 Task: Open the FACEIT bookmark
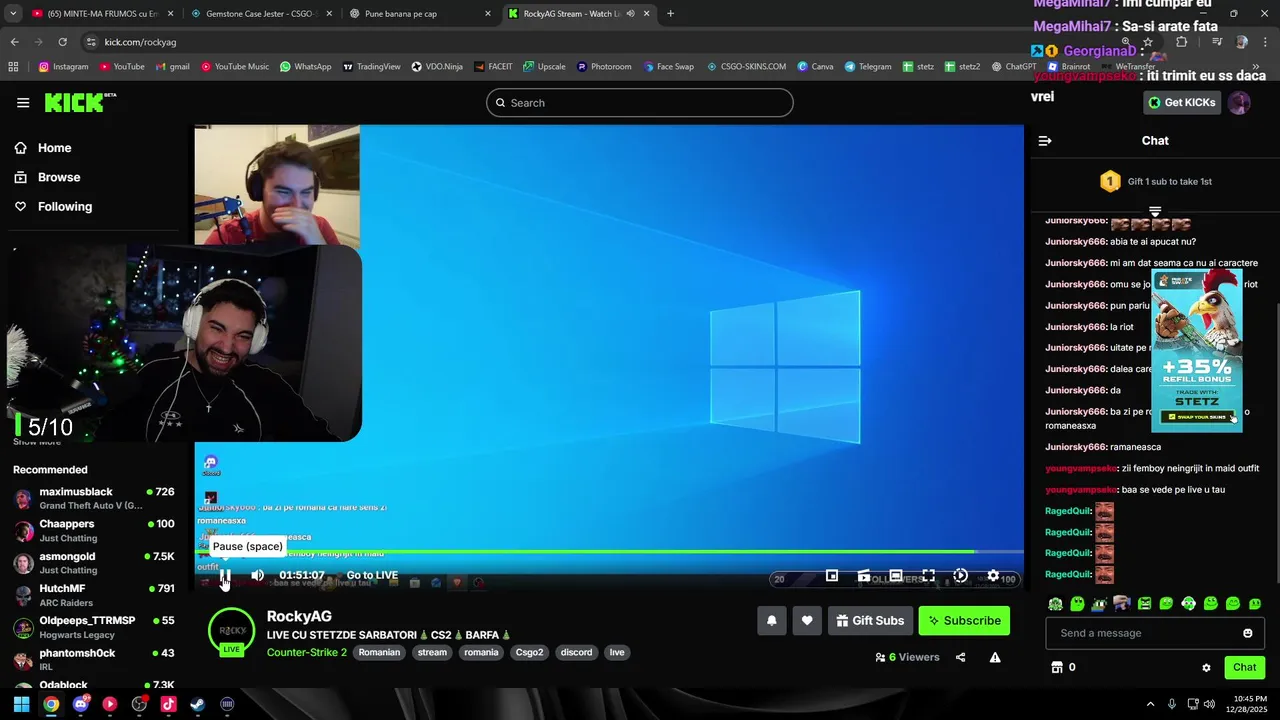493,67
